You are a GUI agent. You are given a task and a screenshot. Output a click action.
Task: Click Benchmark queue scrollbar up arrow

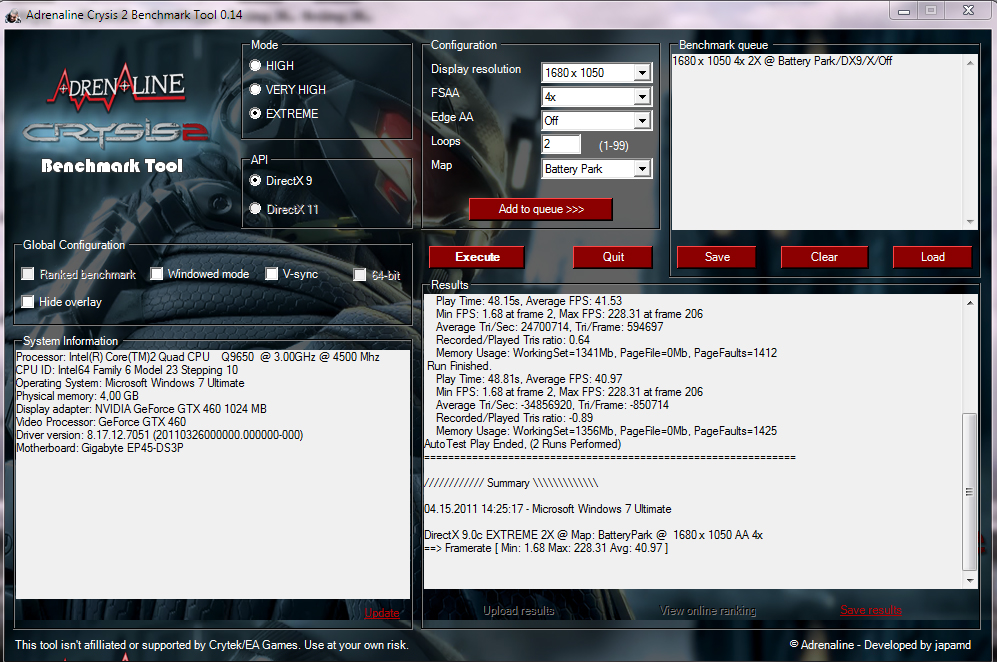(x=970, y=62)
